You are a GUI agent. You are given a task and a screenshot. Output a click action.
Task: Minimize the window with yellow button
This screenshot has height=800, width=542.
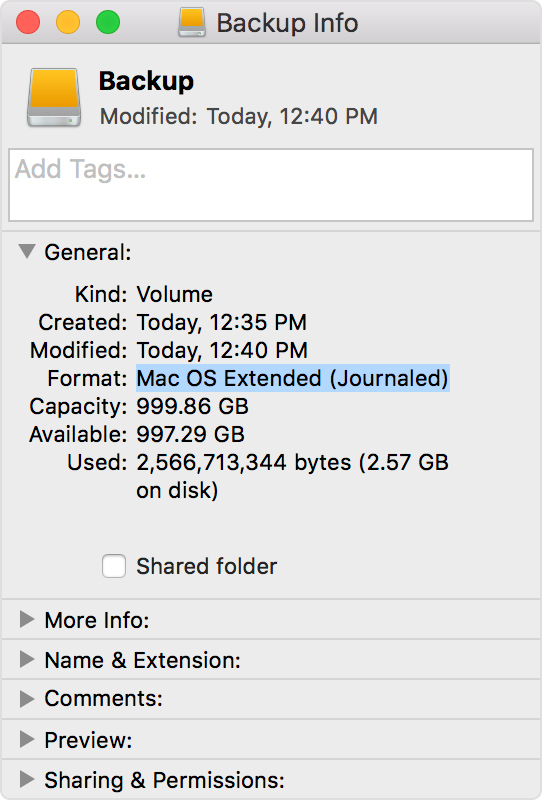pyautogui.click(x=68, y=22)
